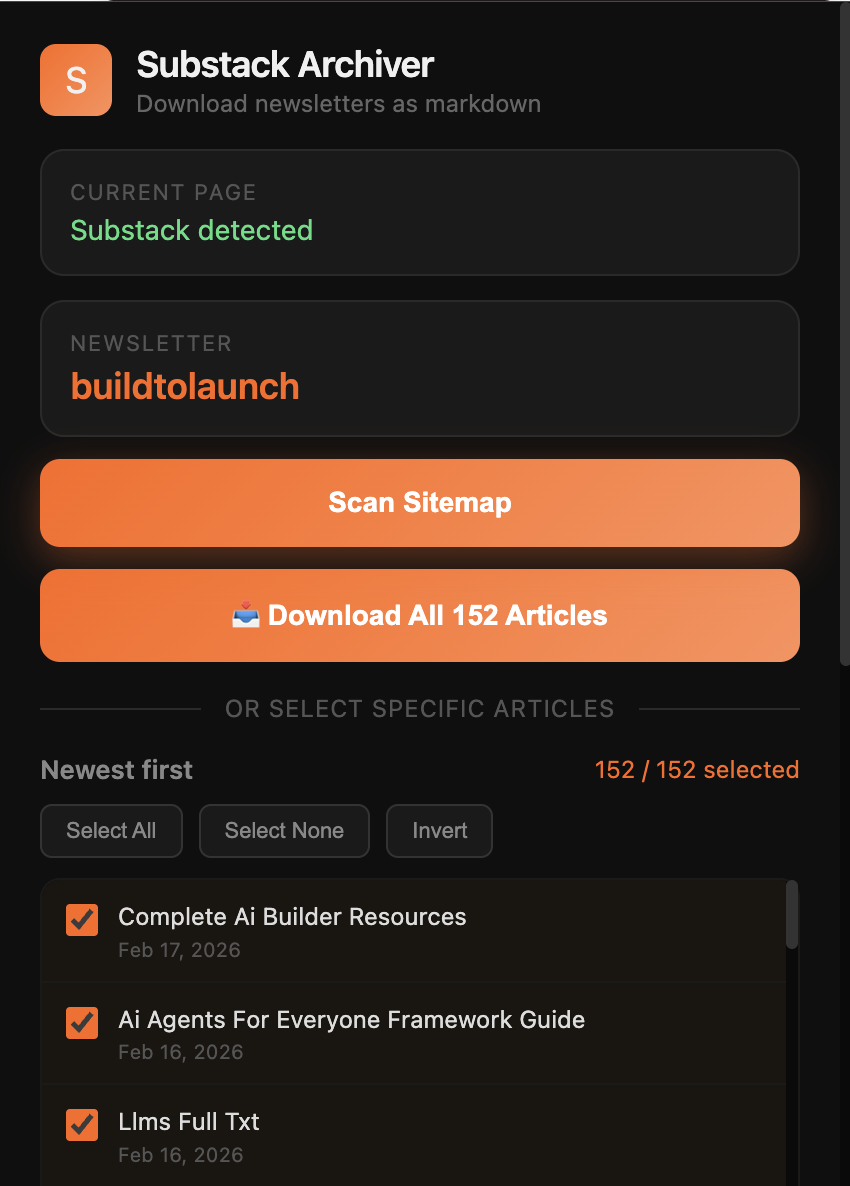
Task: Click the orange Substack Archiver S logo
Action: click(76, 80)
